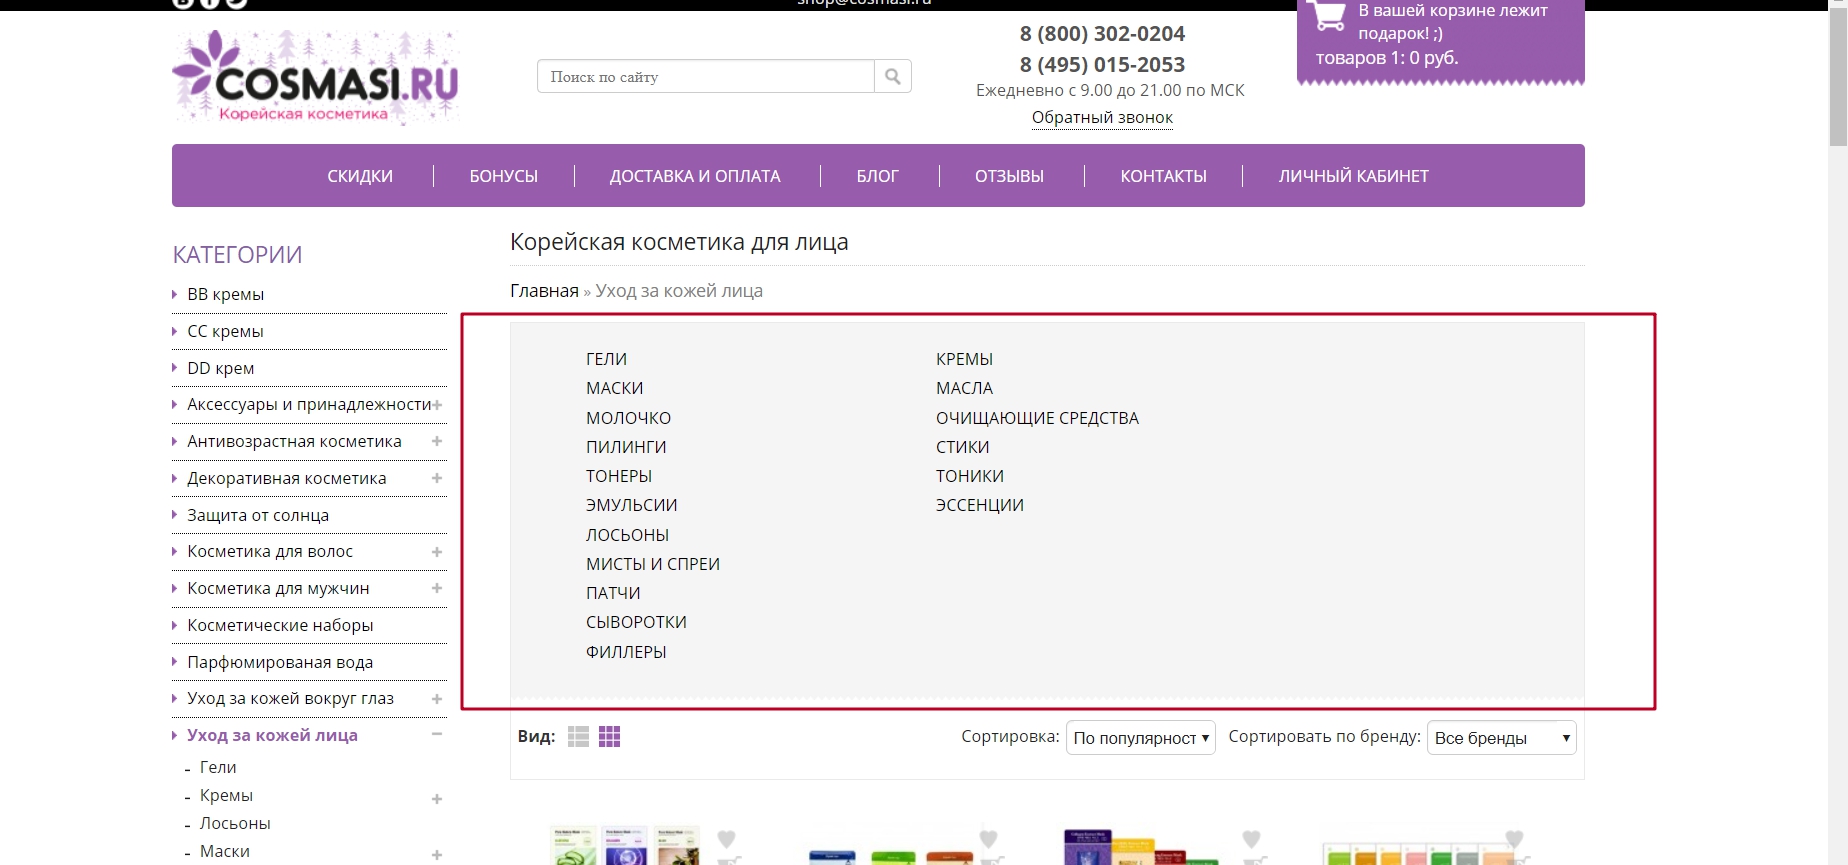This screenshot has width=1848, height=865.
Task: Click the Cosmasi.ru logo
Action: point(316,79)
